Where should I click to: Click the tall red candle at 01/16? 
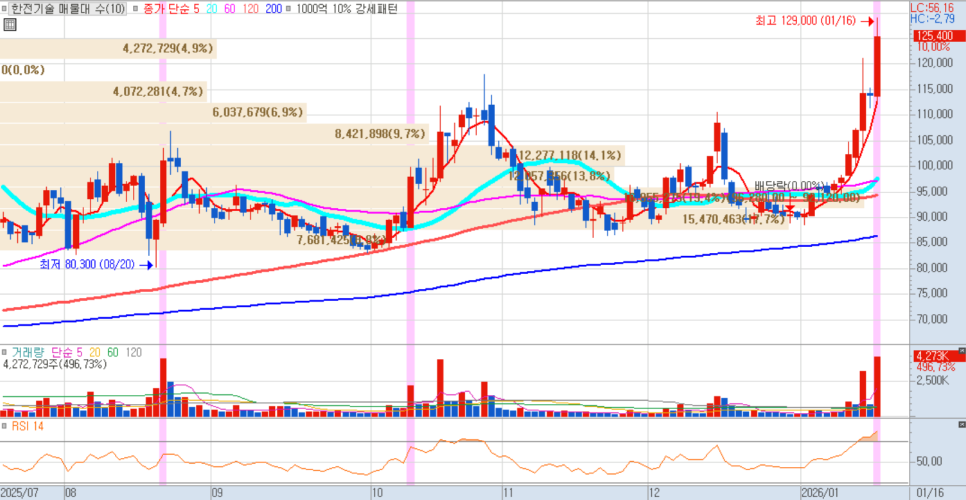pyautogui.click(x=877, y=66)
